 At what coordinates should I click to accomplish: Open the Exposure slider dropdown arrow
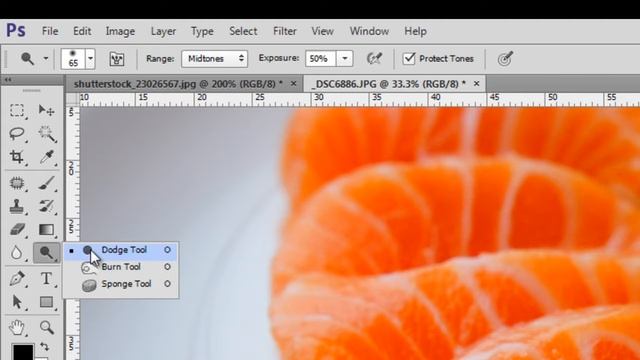[345, 59]
